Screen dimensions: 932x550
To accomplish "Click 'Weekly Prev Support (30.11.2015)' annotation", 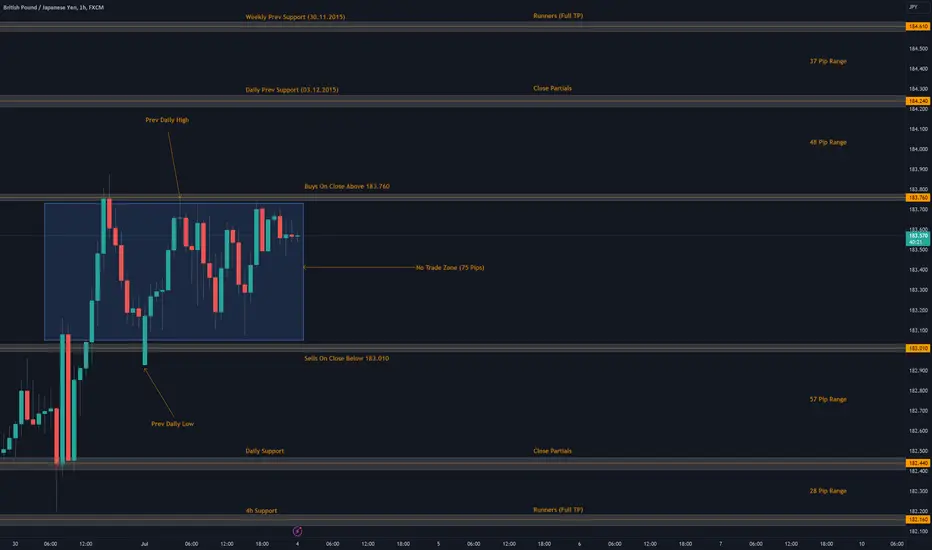I will click(x=295, y=17).
